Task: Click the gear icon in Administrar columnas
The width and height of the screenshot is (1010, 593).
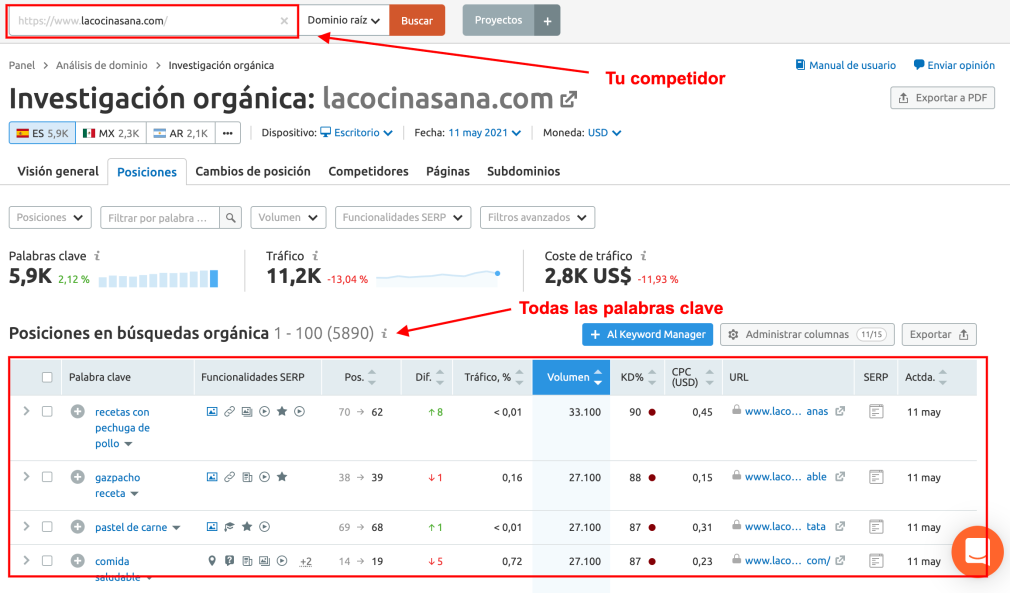Action: click(x=733, y=334)
